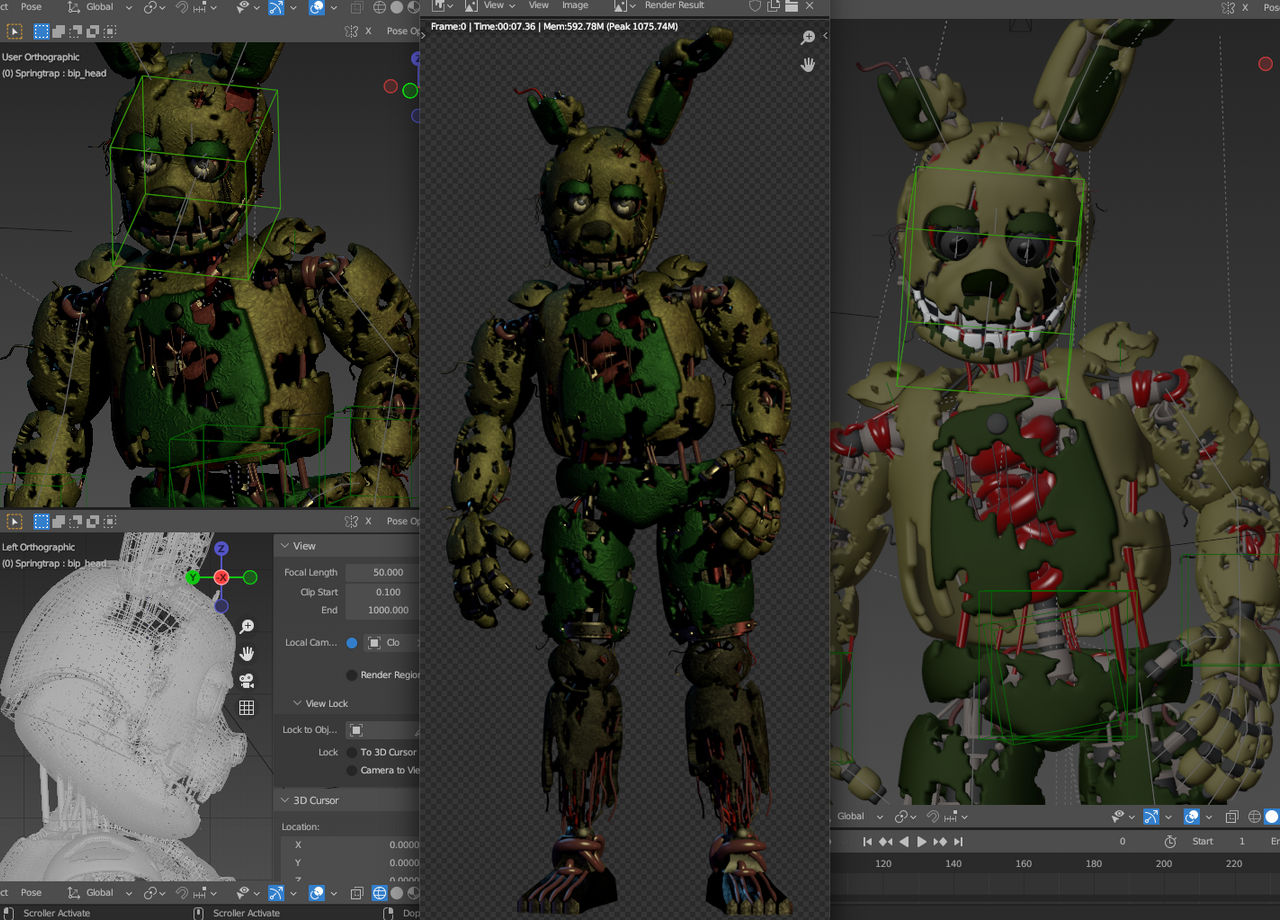Screen dimensions: 1280x920
Task: Play the animation in the timeline
Action: (x=921, y=841)
